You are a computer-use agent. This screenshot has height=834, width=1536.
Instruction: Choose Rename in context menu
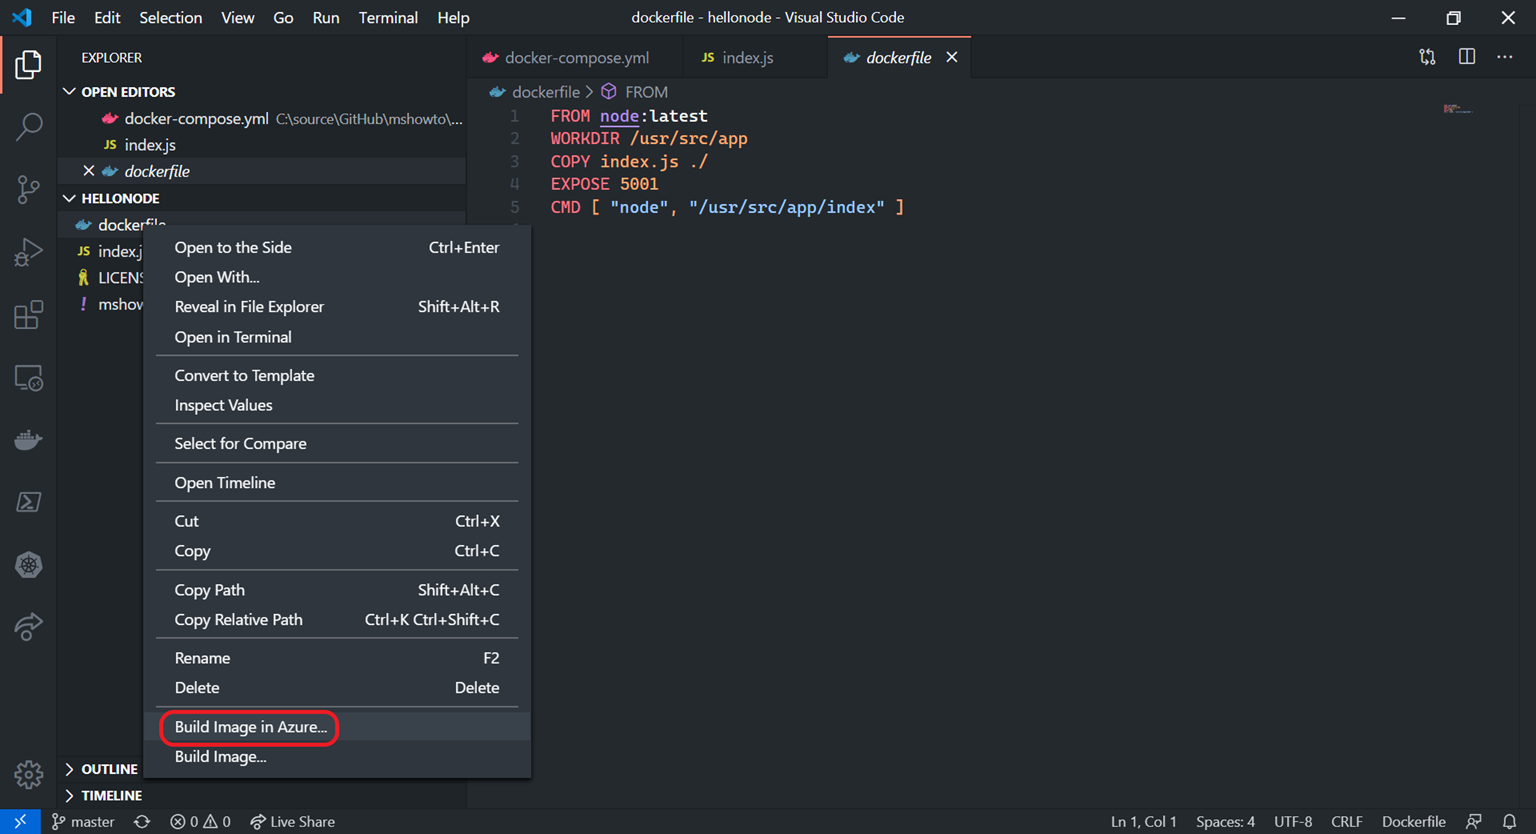pyautogui.click(x=337, y=658)
